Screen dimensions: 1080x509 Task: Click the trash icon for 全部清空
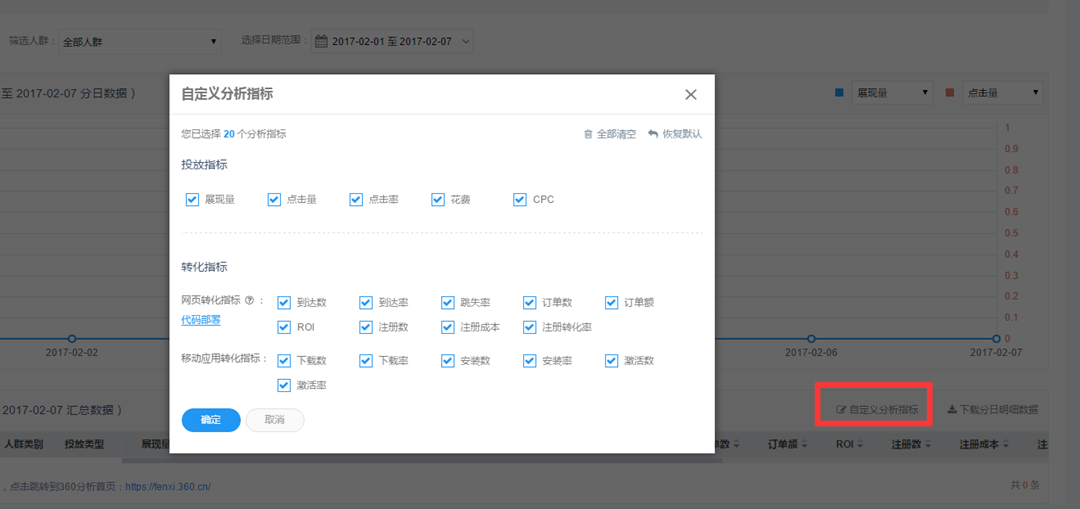[x=588, y=134]
